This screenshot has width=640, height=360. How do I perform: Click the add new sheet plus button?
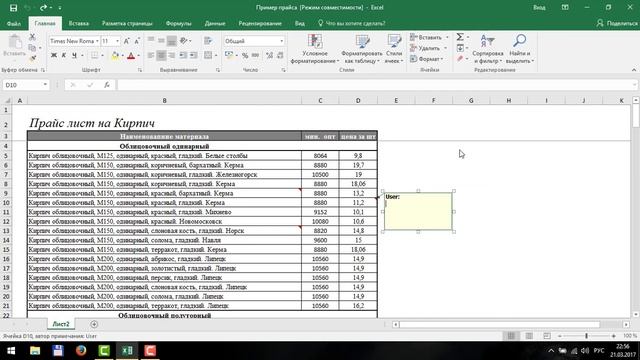94,324
